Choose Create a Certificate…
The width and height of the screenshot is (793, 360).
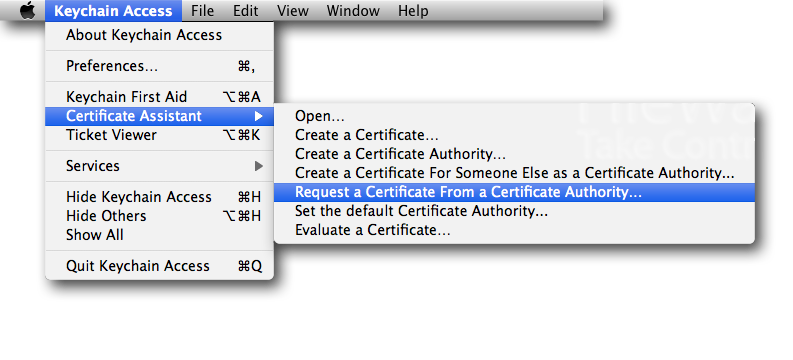(x=514, y=136)
